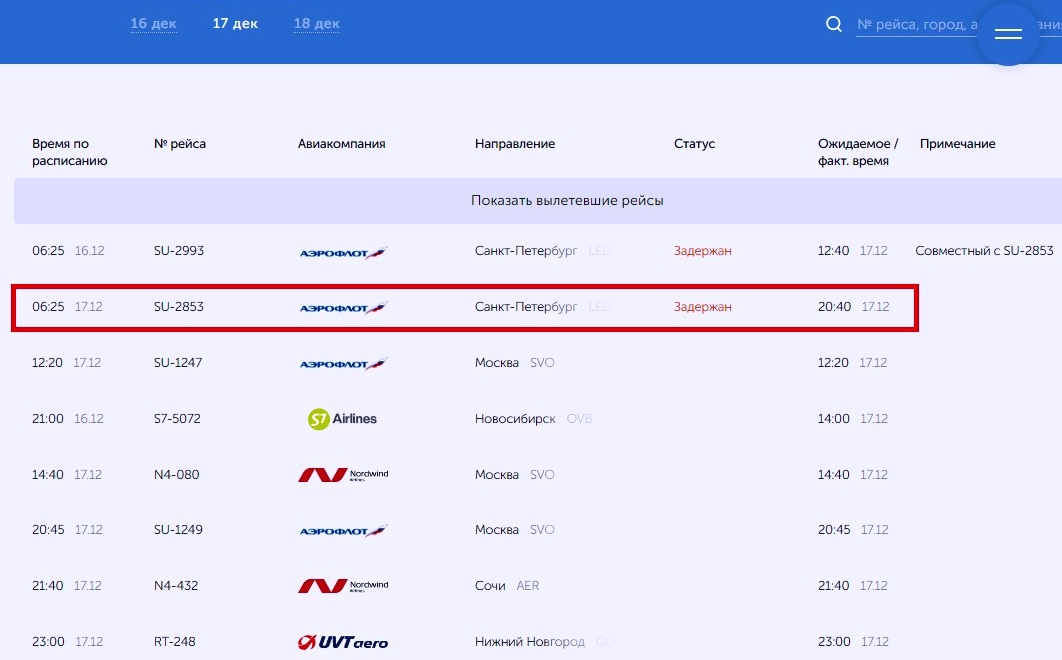Click flight number RT-248
The image size is (1062, 660).
(175, 642)
